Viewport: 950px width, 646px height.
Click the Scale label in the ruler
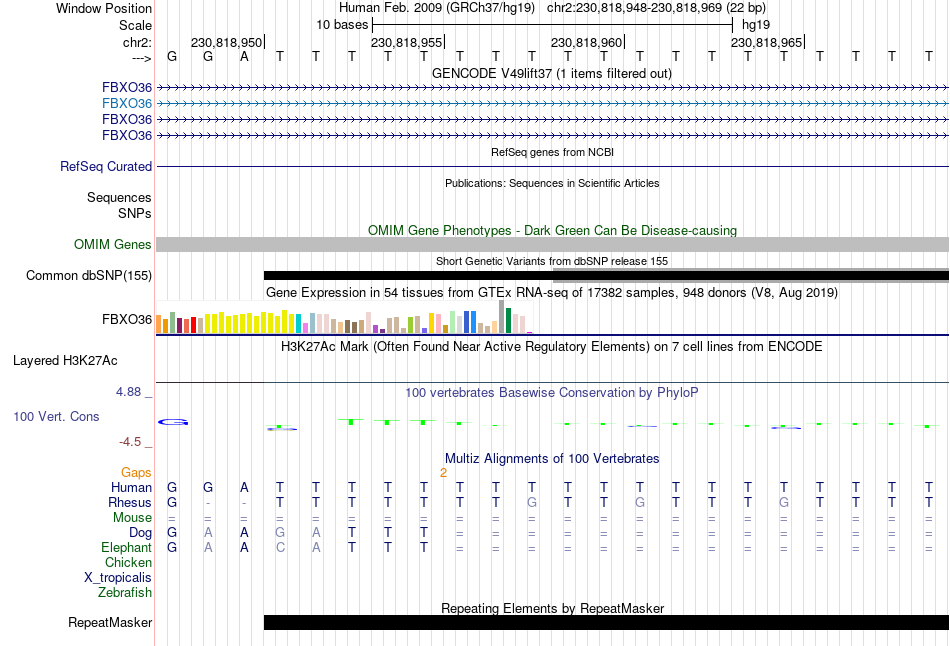[x=135, y=25]
